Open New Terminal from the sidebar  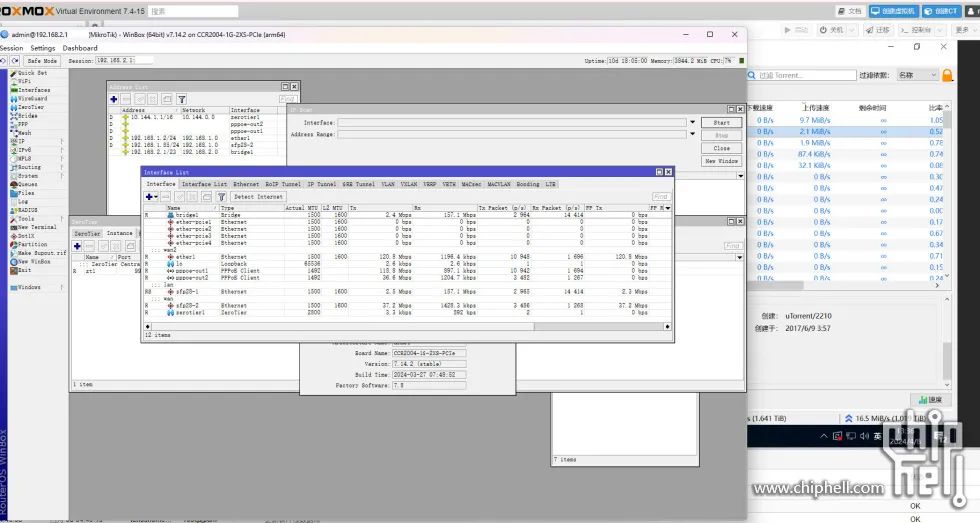tap(37, 227)
